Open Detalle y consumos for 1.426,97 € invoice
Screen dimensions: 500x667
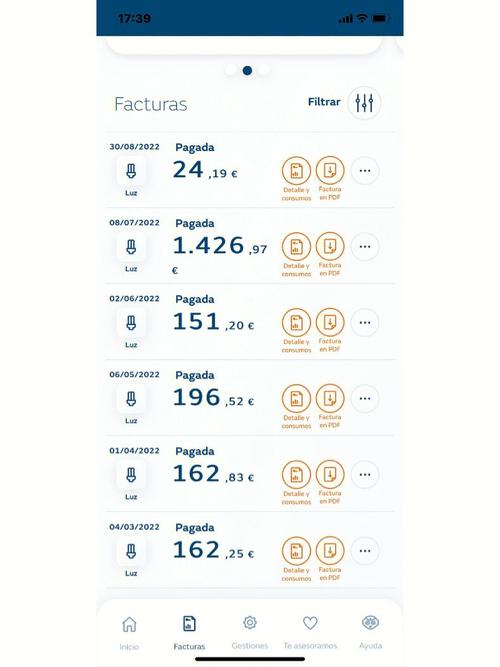296,247
